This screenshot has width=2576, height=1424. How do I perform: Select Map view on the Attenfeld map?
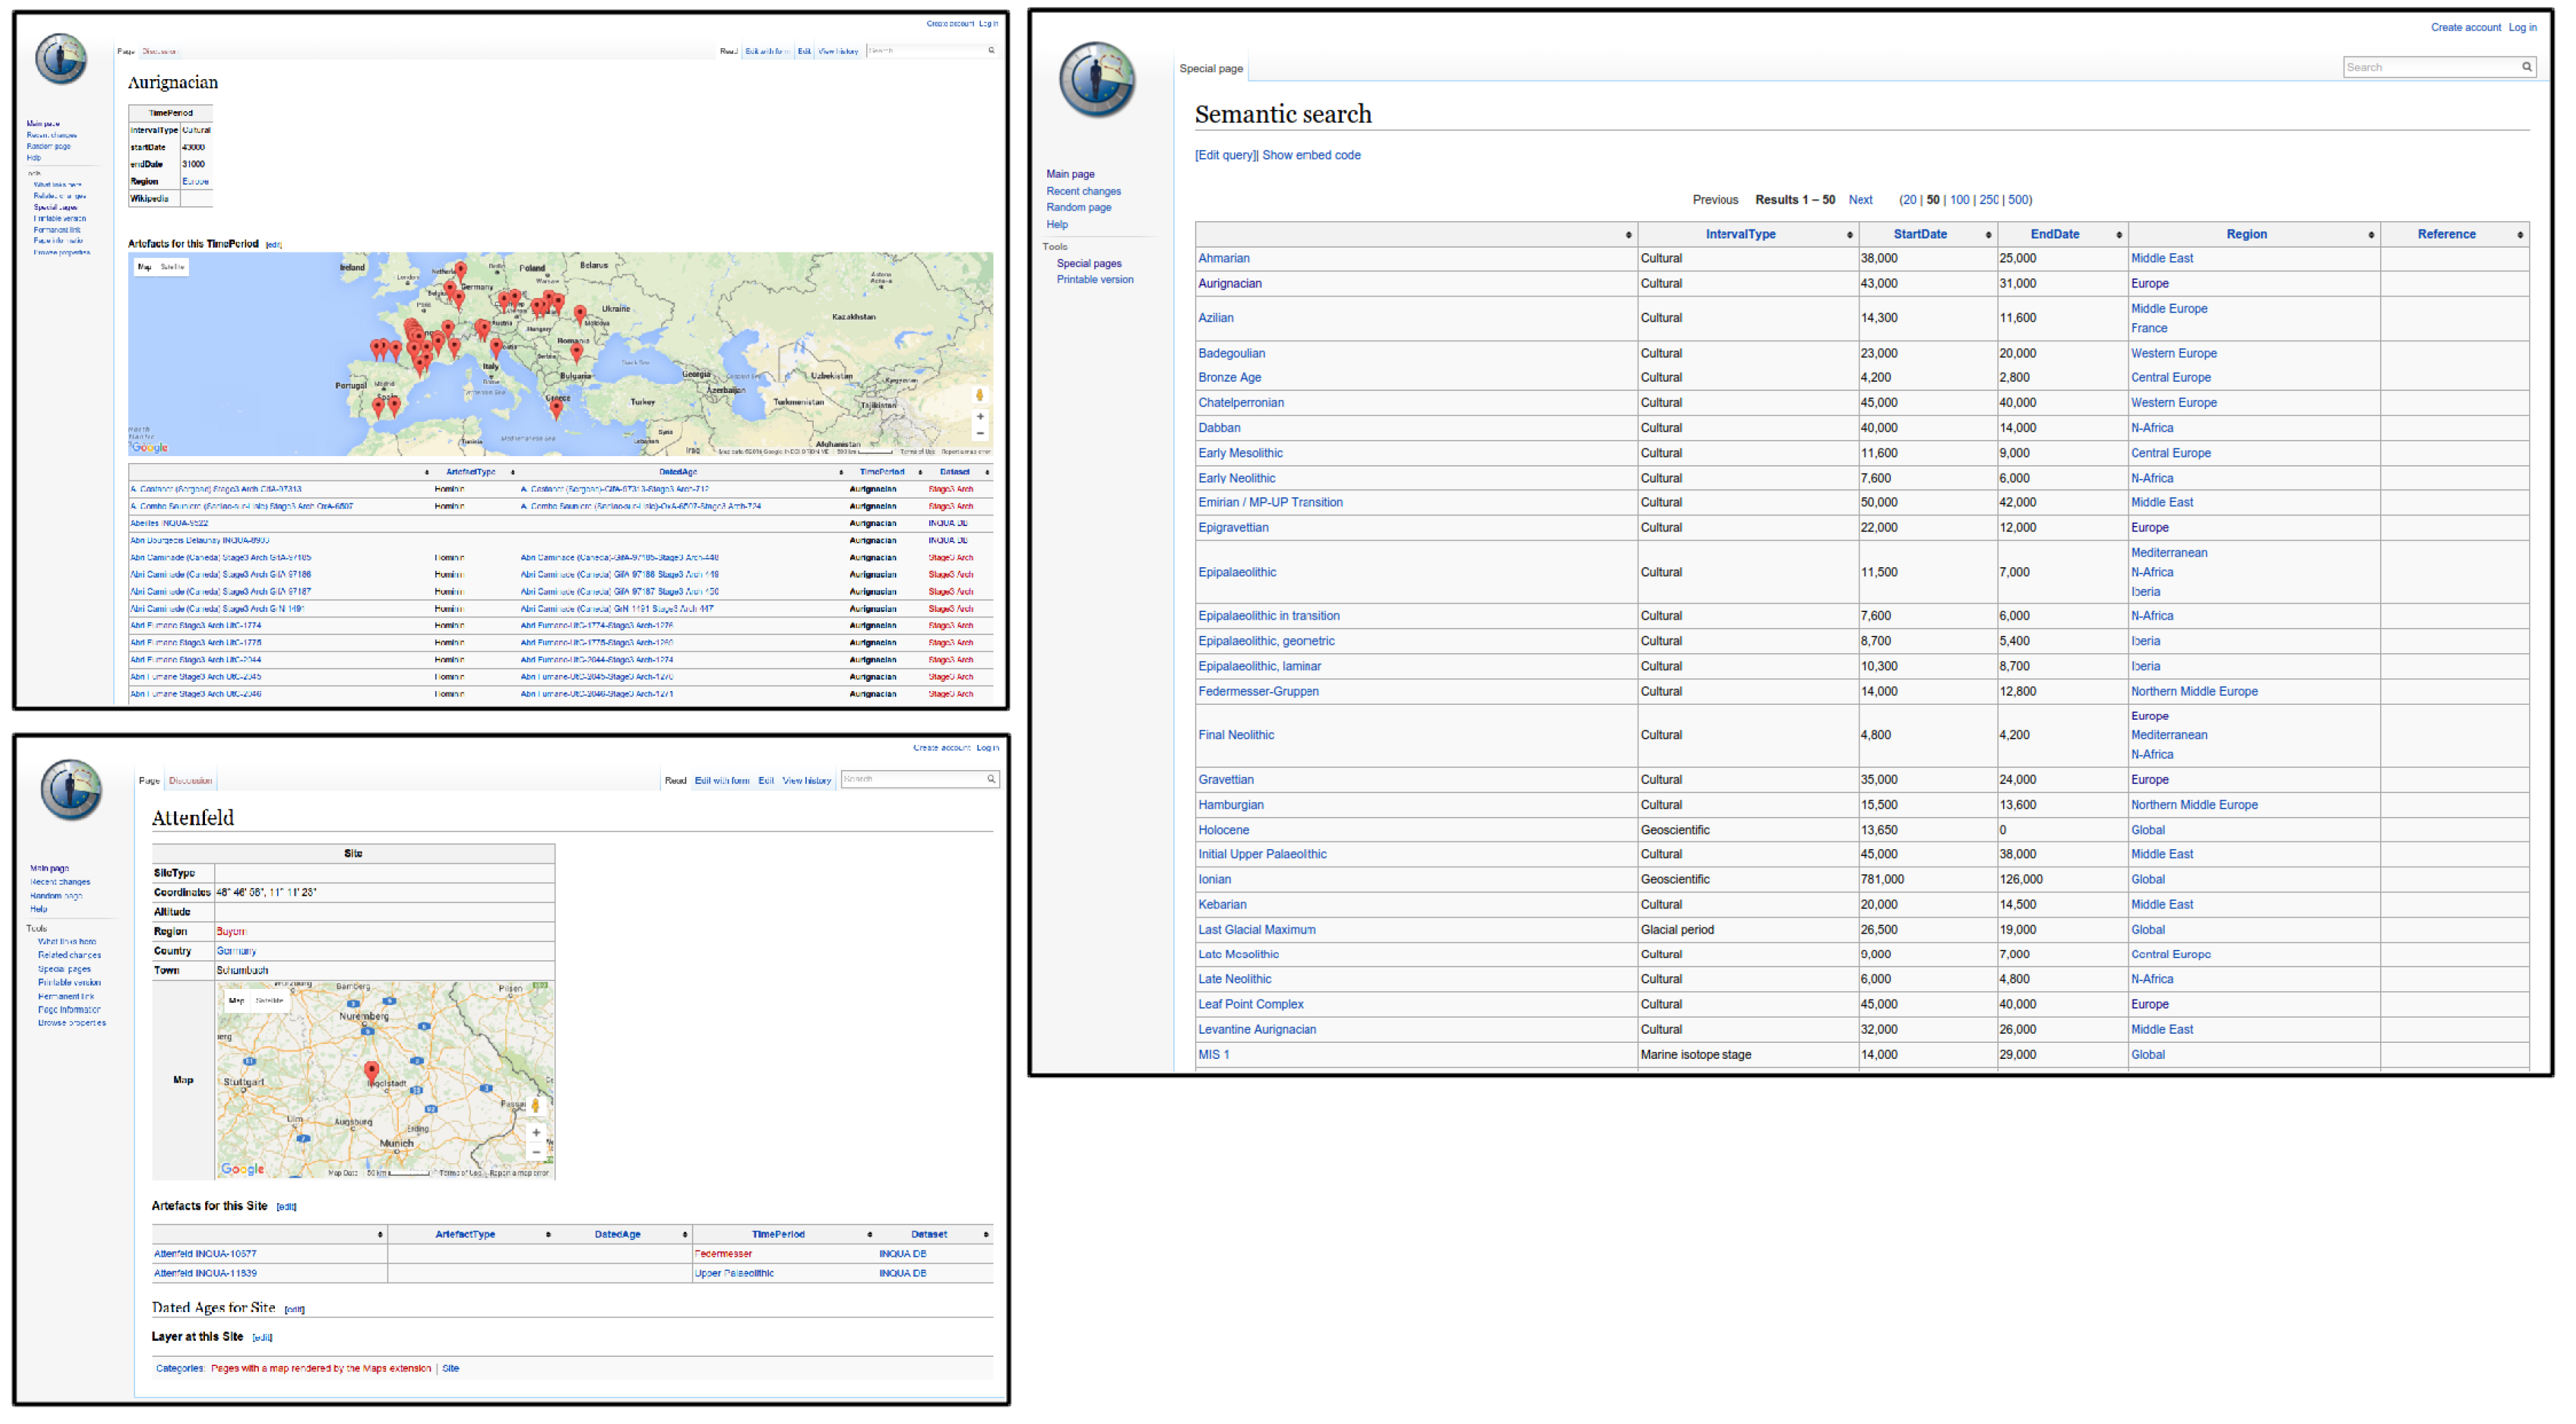[x=236, y=1000]
